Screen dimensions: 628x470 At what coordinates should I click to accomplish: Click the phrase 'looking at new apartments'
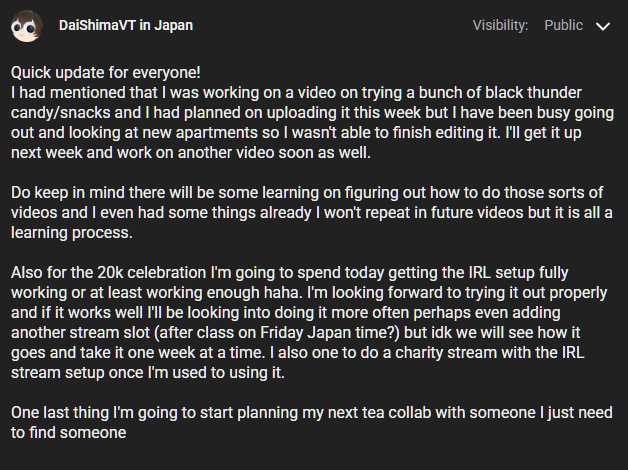pyautogui.click(x=175, y=130)
